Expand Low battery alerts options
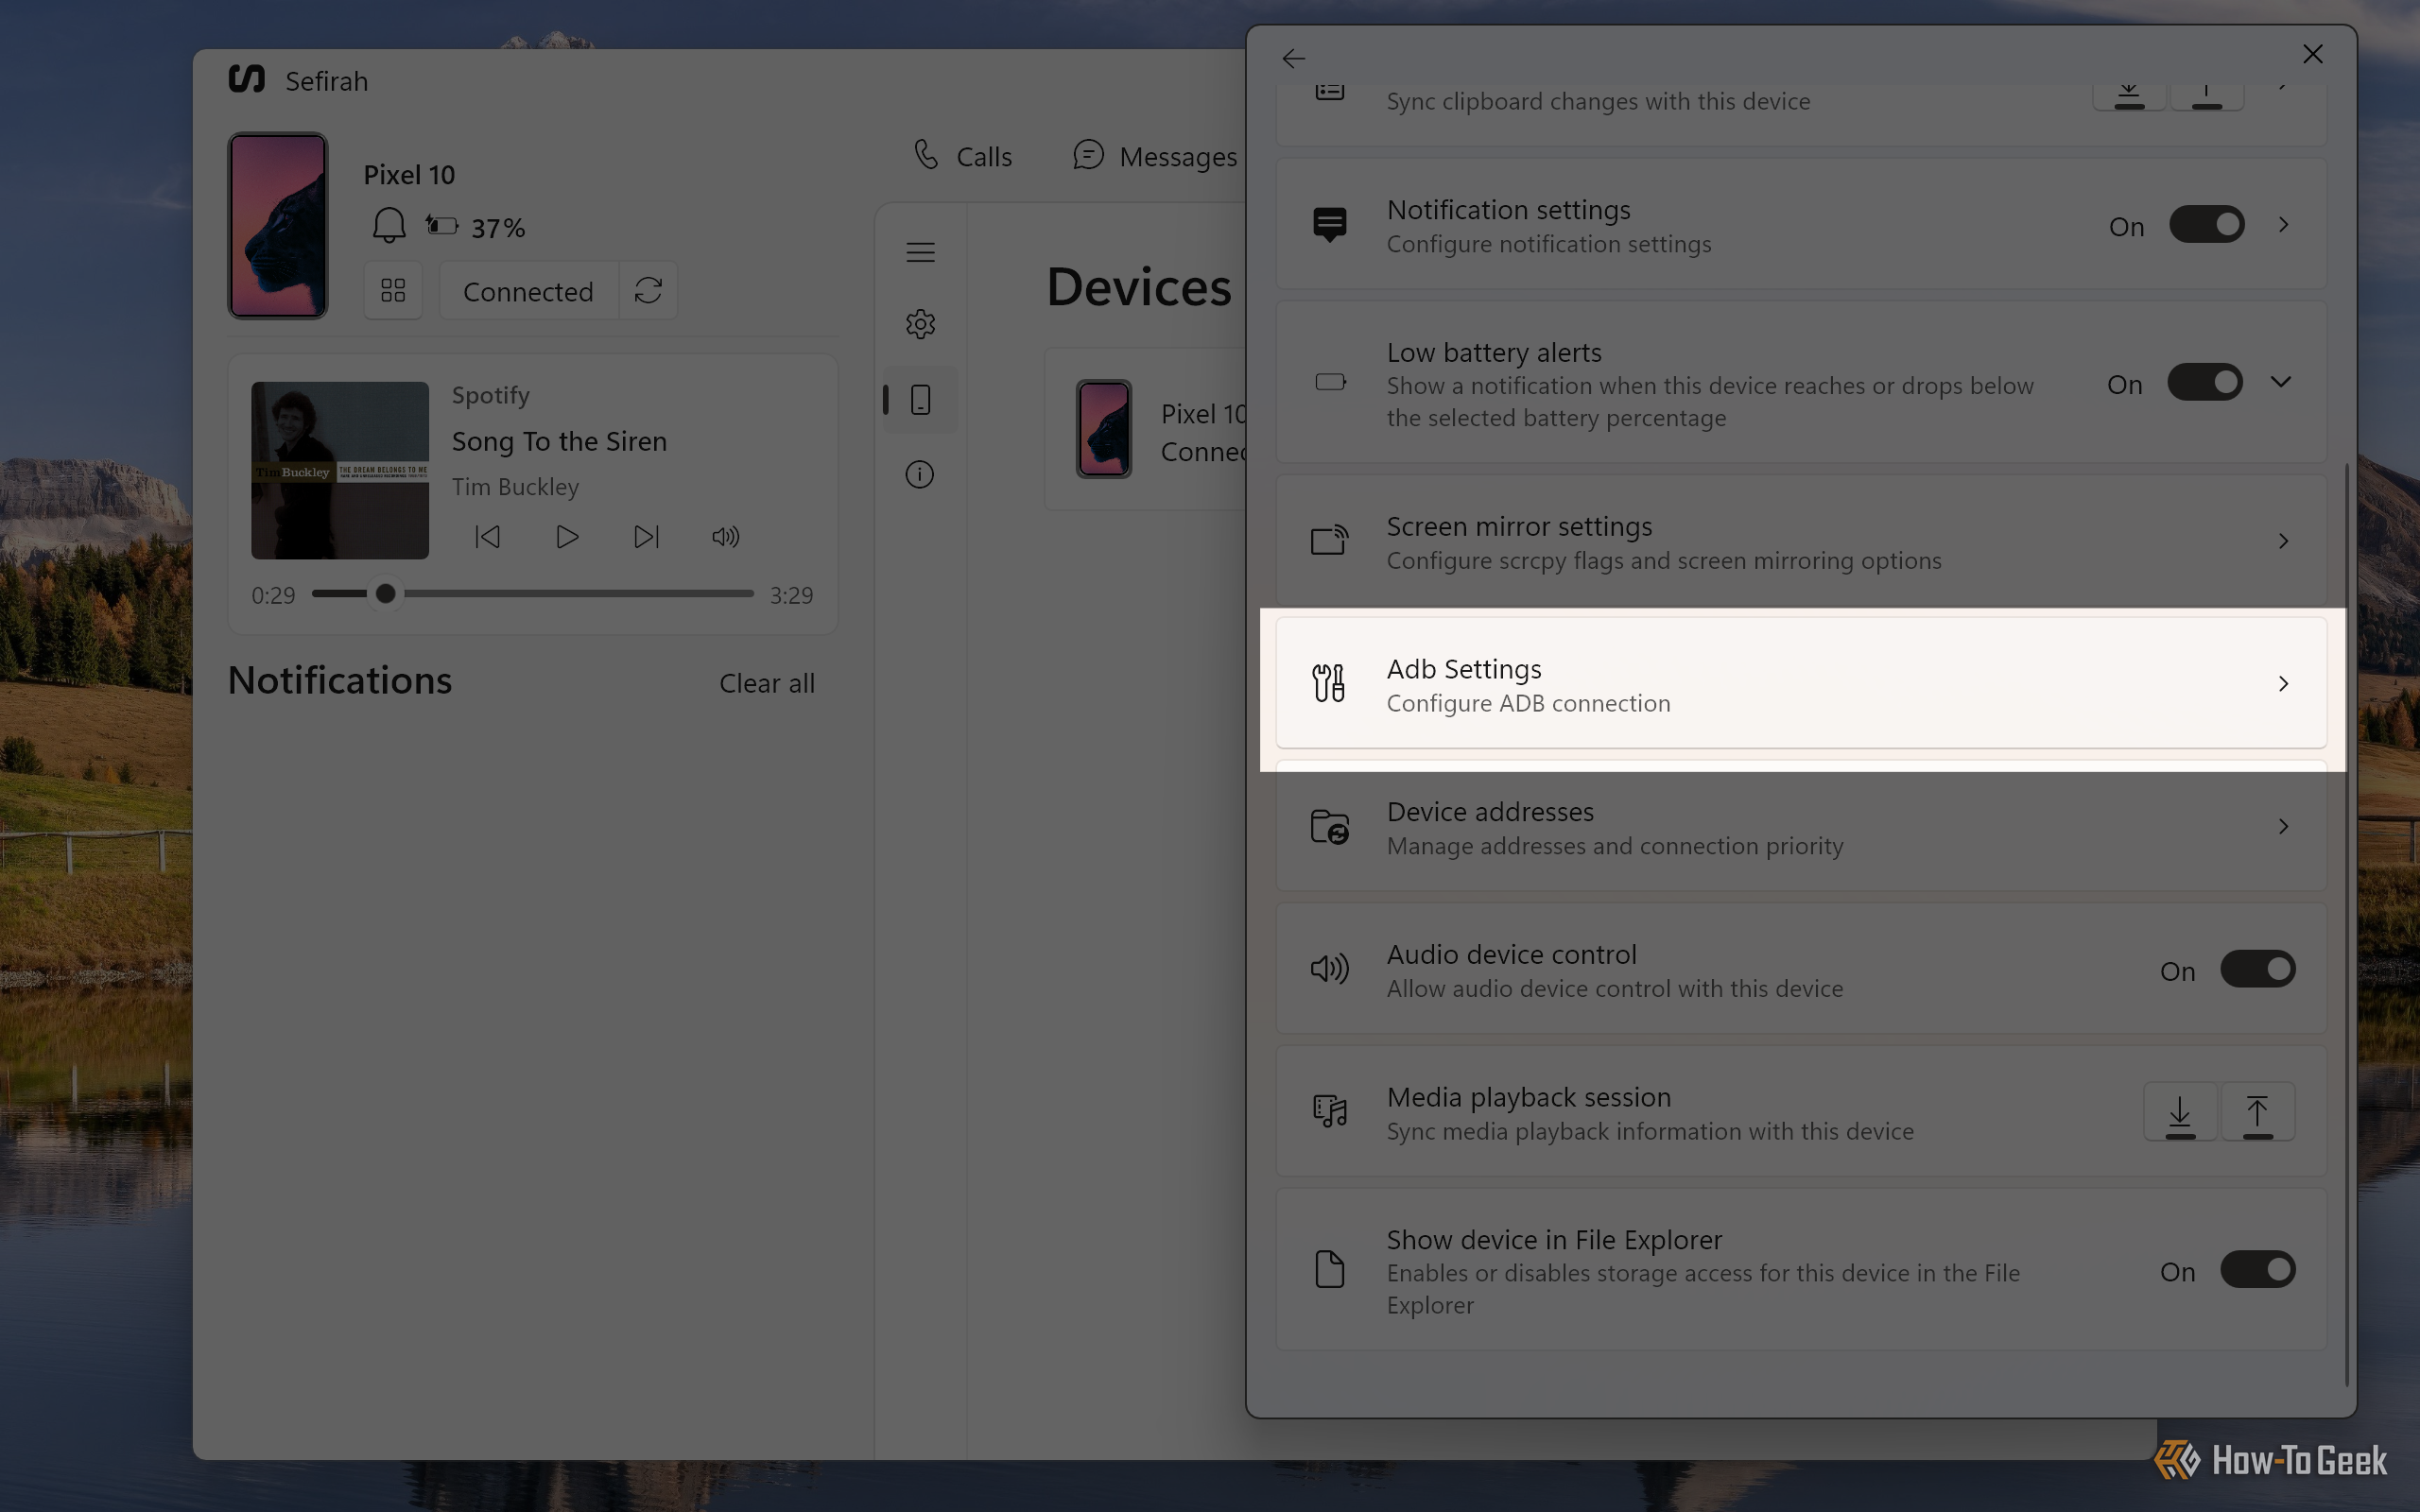Screen dimensions: 2420x1512 (2280, 382)
